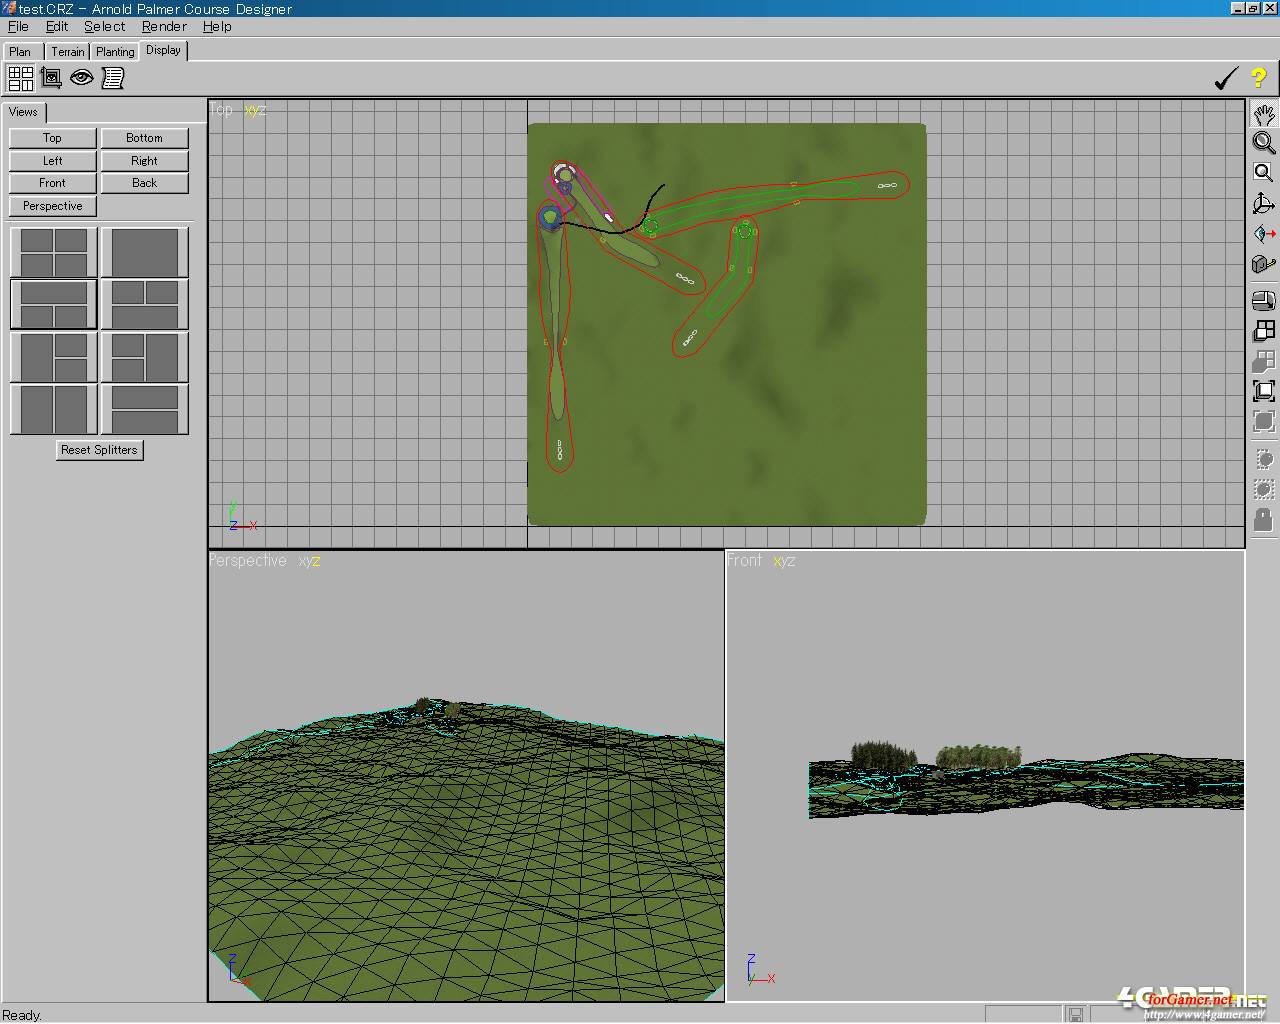Screen dimensions: 1280x1024
Task: Click the black checkmark confirm icon
Action: tap(1226, 78)
